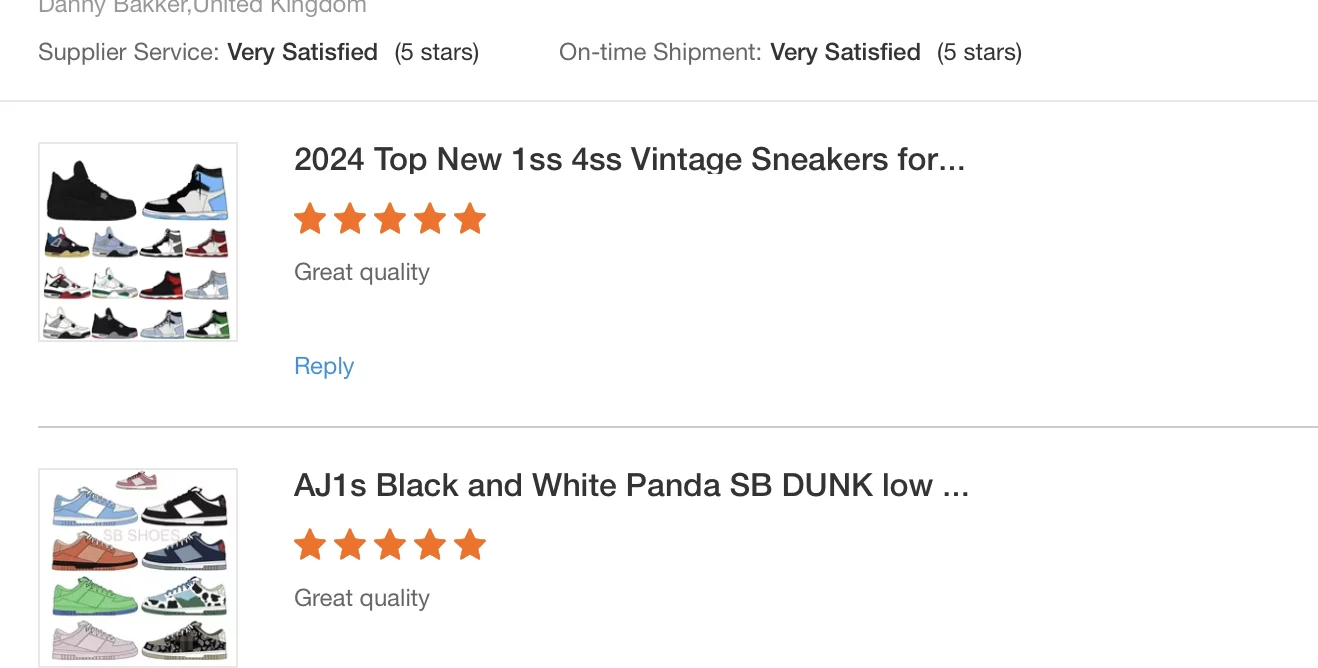Click Great quality comment under Panda SB Dunk
This screenshot has height=668, width=1318.
point(362,598)
